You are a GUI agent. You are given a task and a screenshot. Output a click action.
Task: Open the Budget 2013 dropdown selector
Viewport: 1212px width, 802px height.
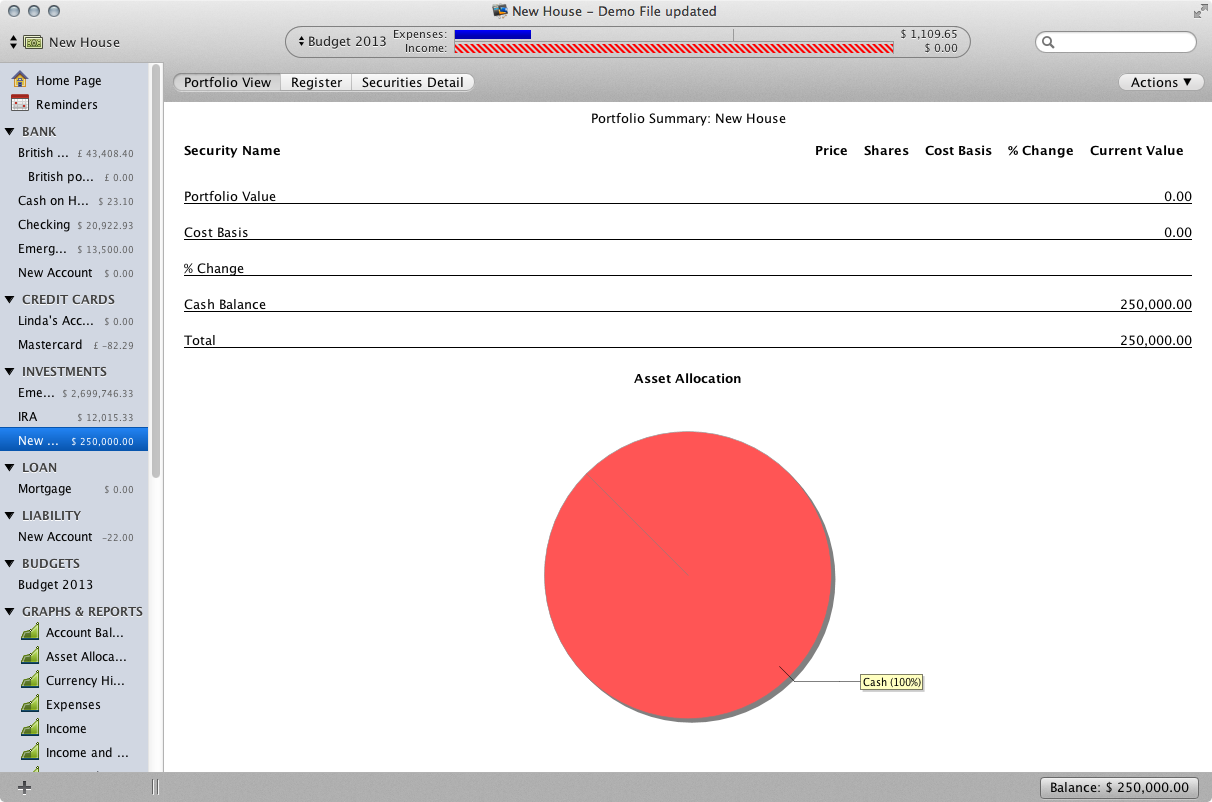click(x=342, y=42)
